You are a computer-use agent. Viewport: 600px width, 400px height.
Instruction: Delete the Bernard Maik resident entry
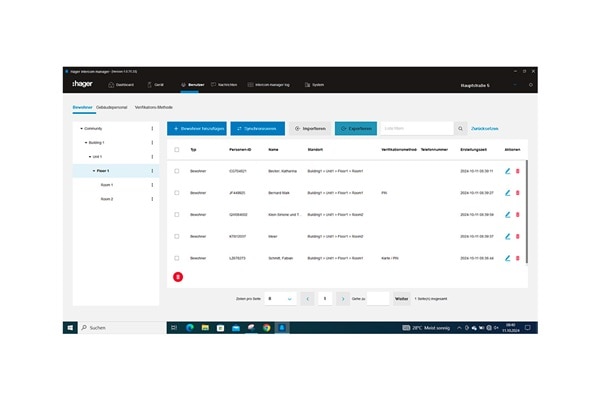click(x=518, y=193)
